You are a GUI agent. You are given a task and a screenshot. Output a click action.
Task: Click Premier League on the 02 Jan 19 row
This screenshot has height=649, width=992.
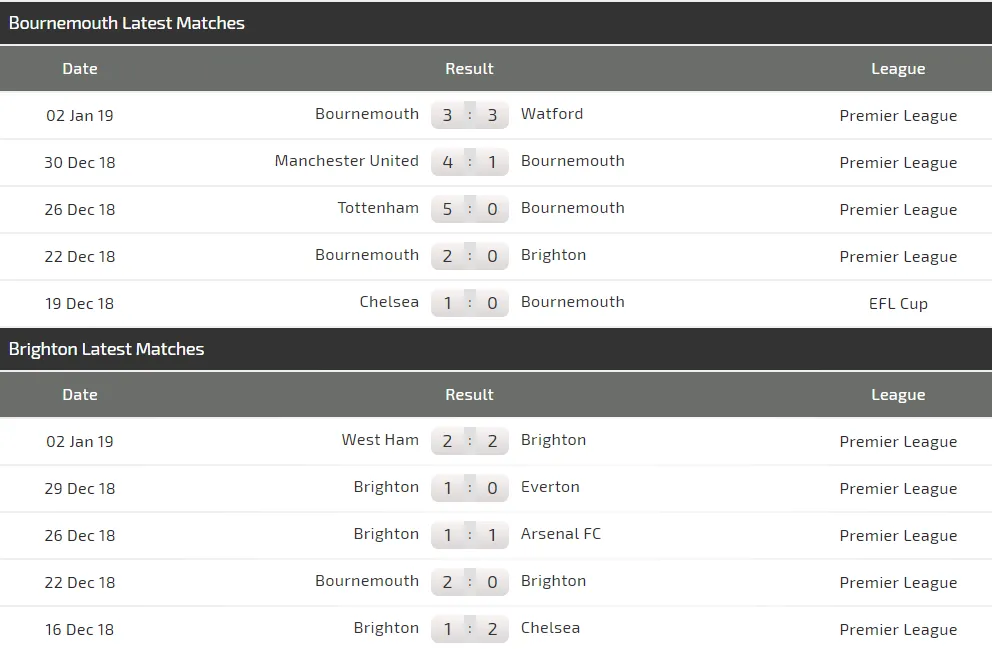point(897,115)
